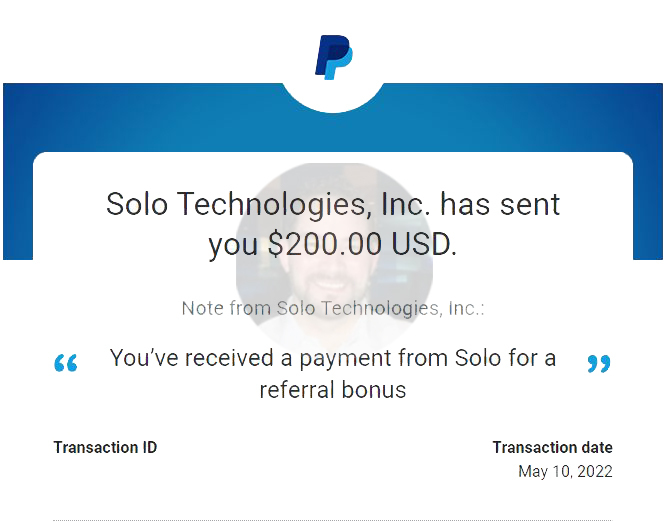This screenshot has height=522, width=669.
Task: Click the "Transaction ID" label
Action: (x=105, y=447)
